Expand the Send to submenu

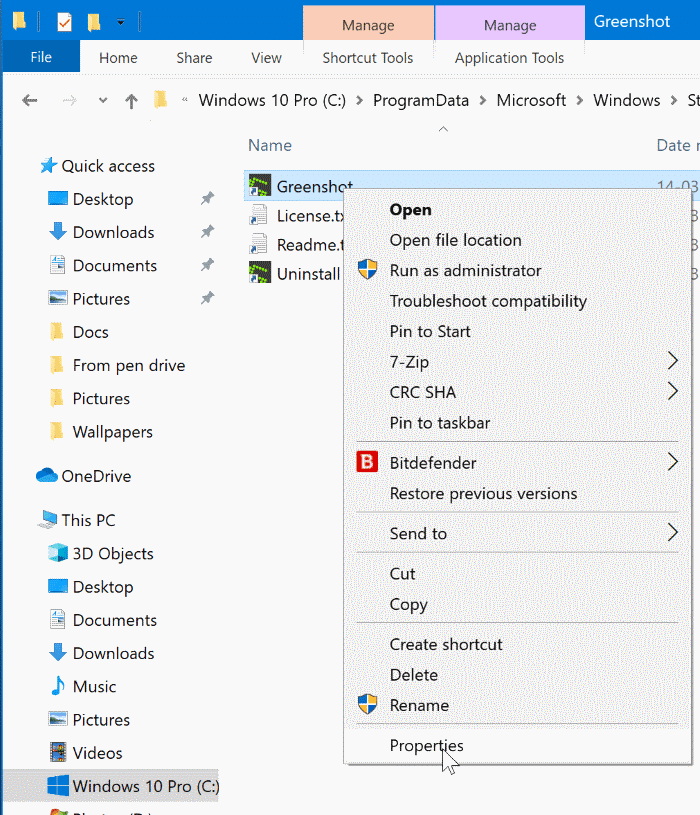tap(518, 533)
